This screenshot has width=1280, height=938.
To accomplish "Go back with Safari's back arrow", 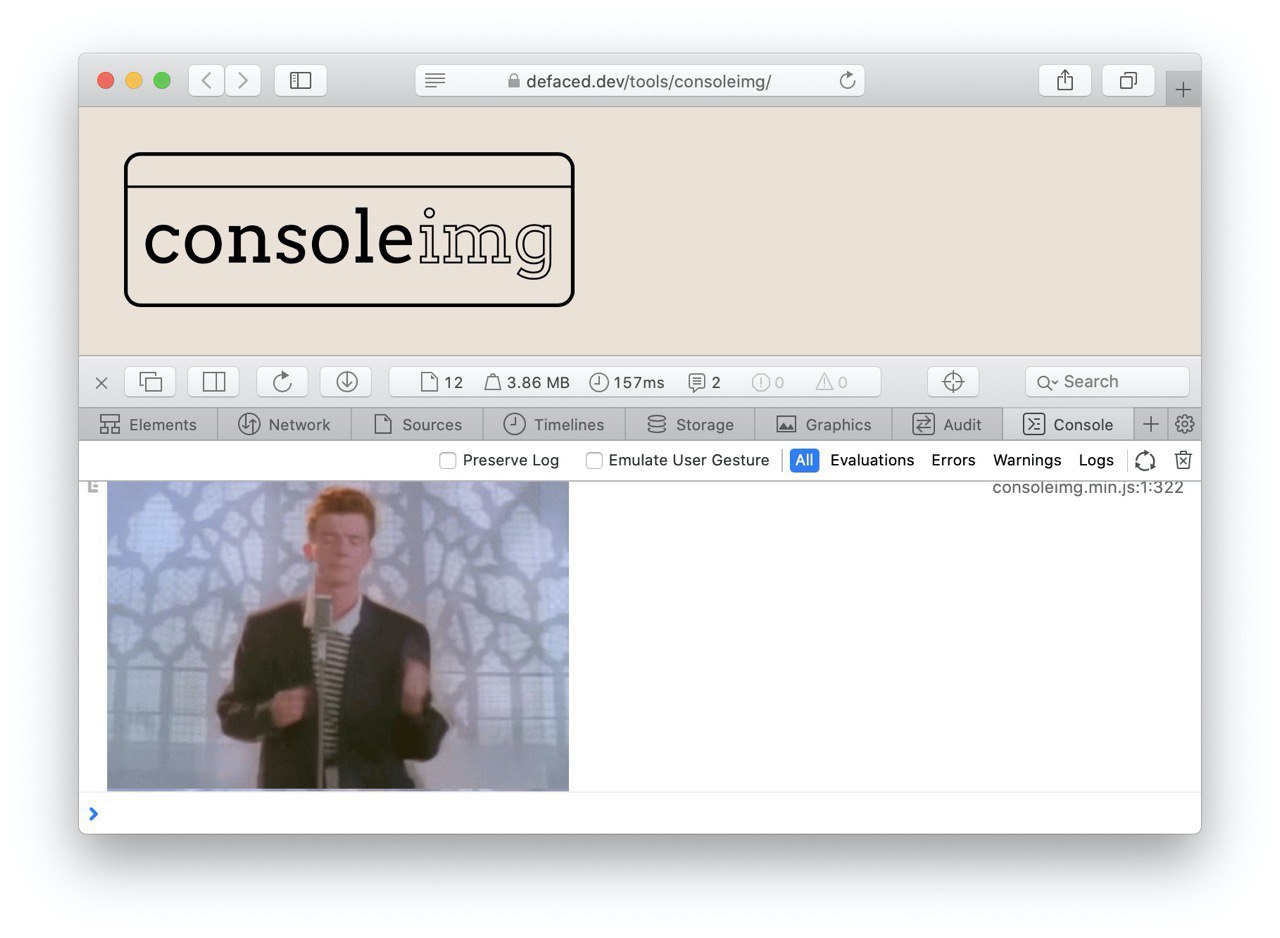I will 206,81.
